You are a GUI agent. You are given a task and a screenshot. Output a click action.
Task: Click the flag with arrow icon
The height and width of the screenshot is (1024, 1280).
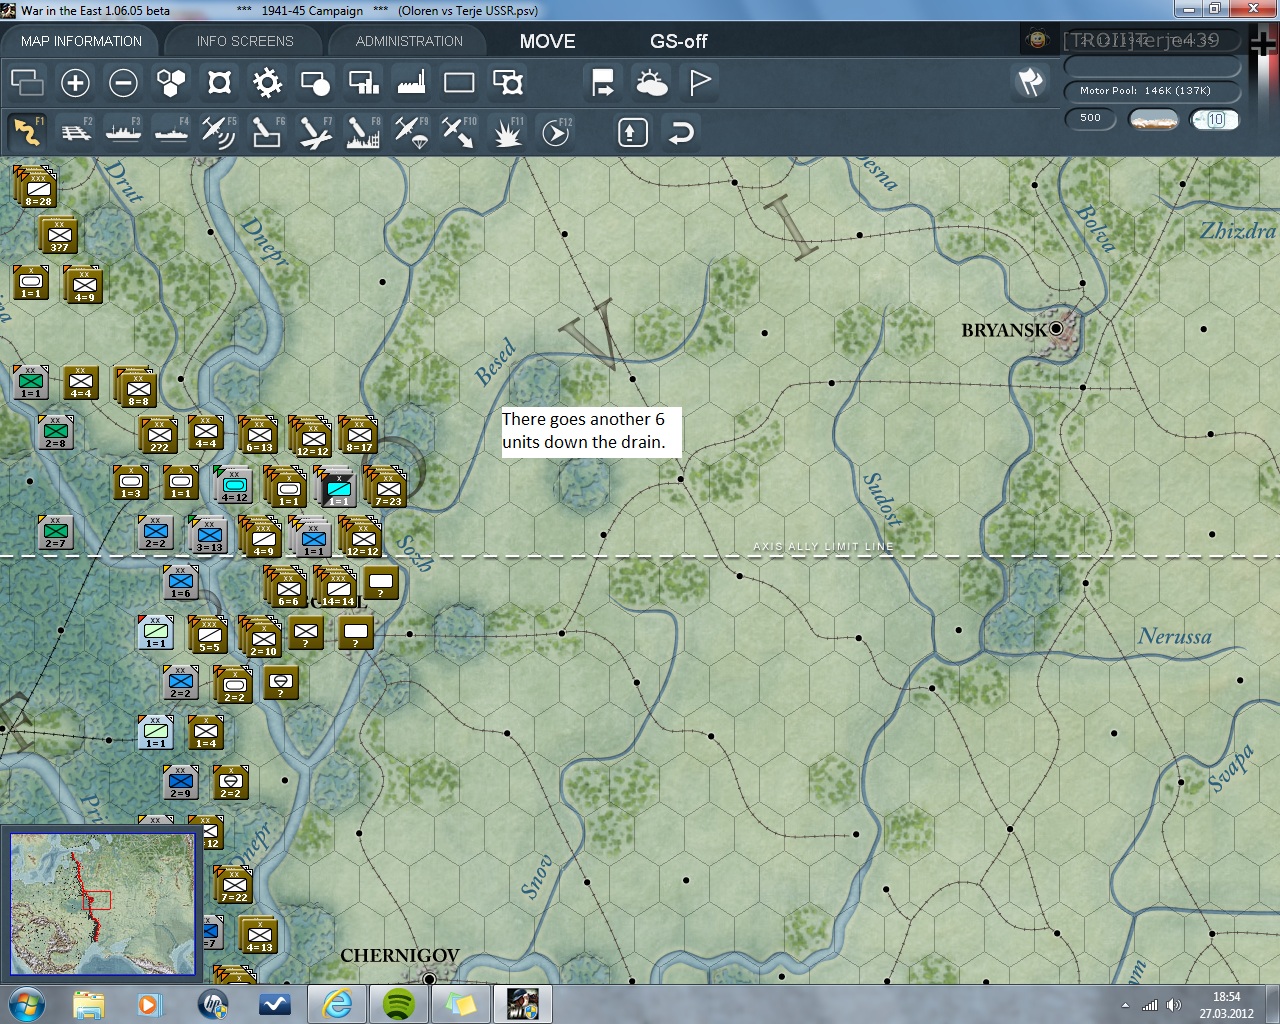(603, 83)
